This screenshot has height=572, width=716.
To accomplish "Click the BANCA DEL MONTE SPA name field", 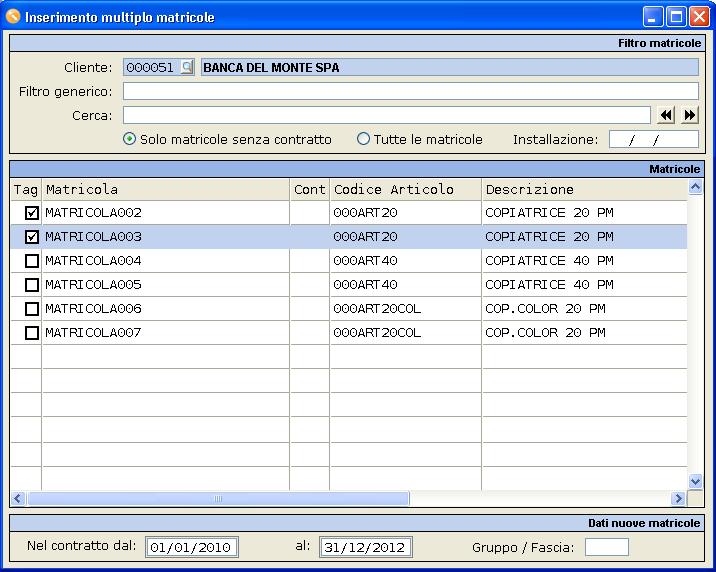I will click(450, 67).
